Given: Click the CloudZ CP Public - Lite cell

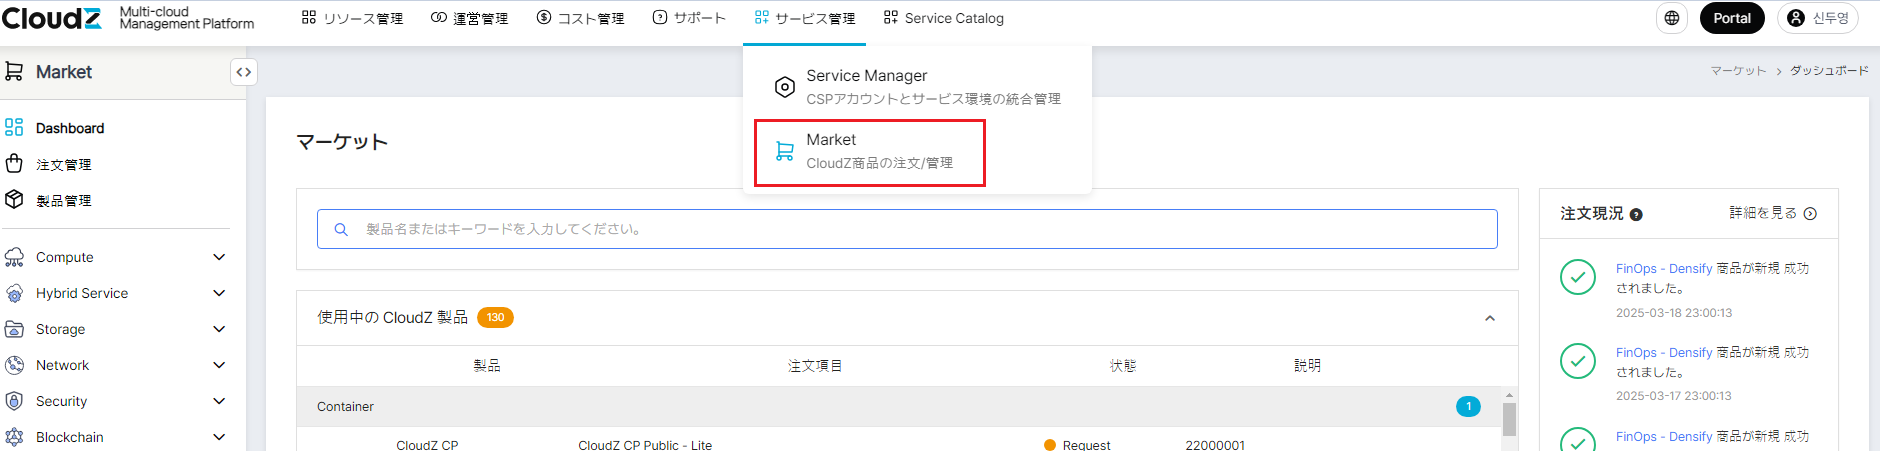Looking at the screenshot, I should tap(645, 445).
